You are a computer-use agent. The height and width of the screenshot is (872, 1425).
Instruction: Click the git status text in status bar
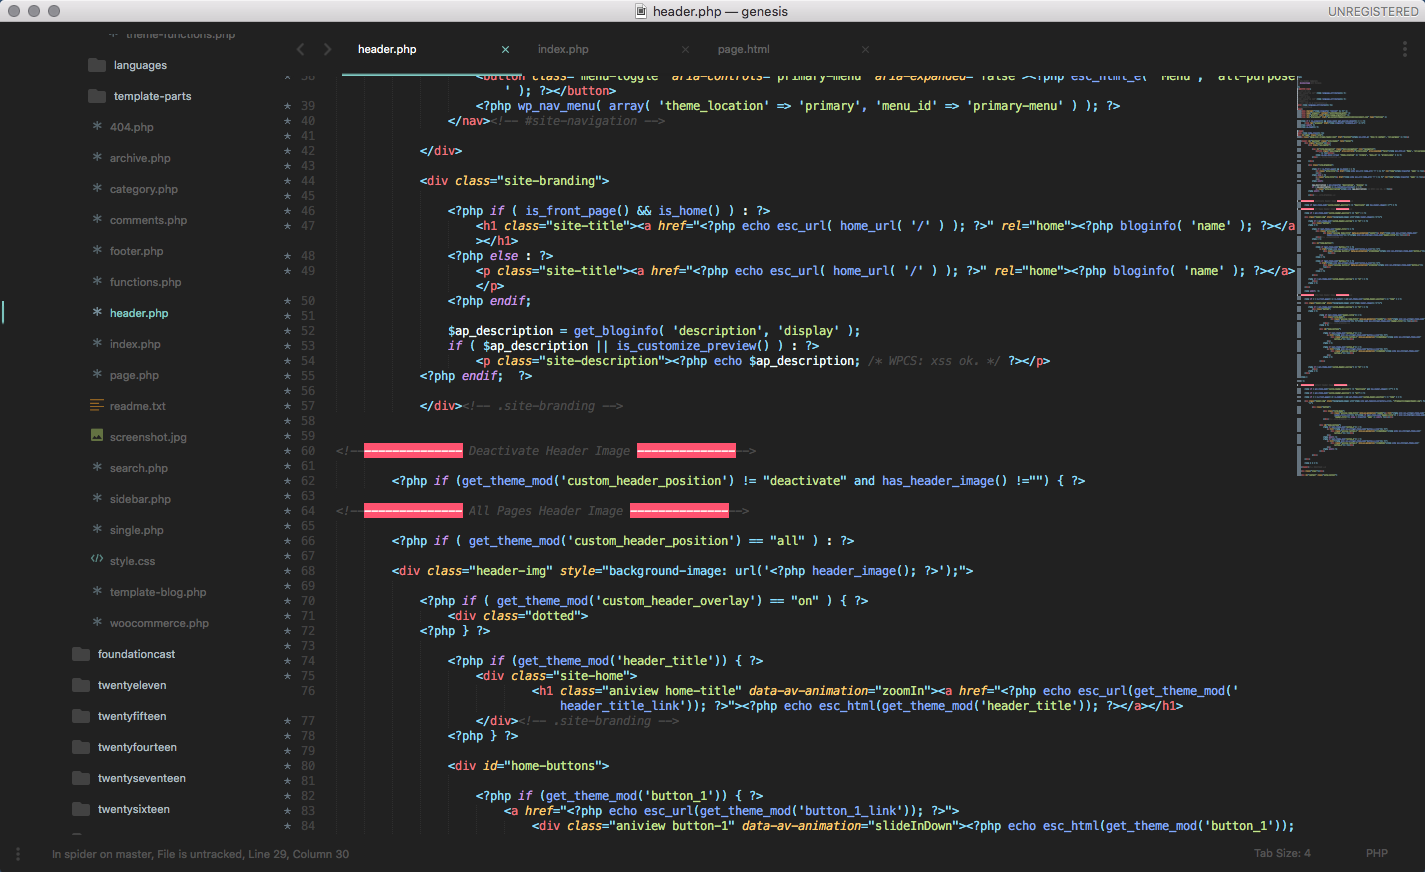(x=200, y=854)
